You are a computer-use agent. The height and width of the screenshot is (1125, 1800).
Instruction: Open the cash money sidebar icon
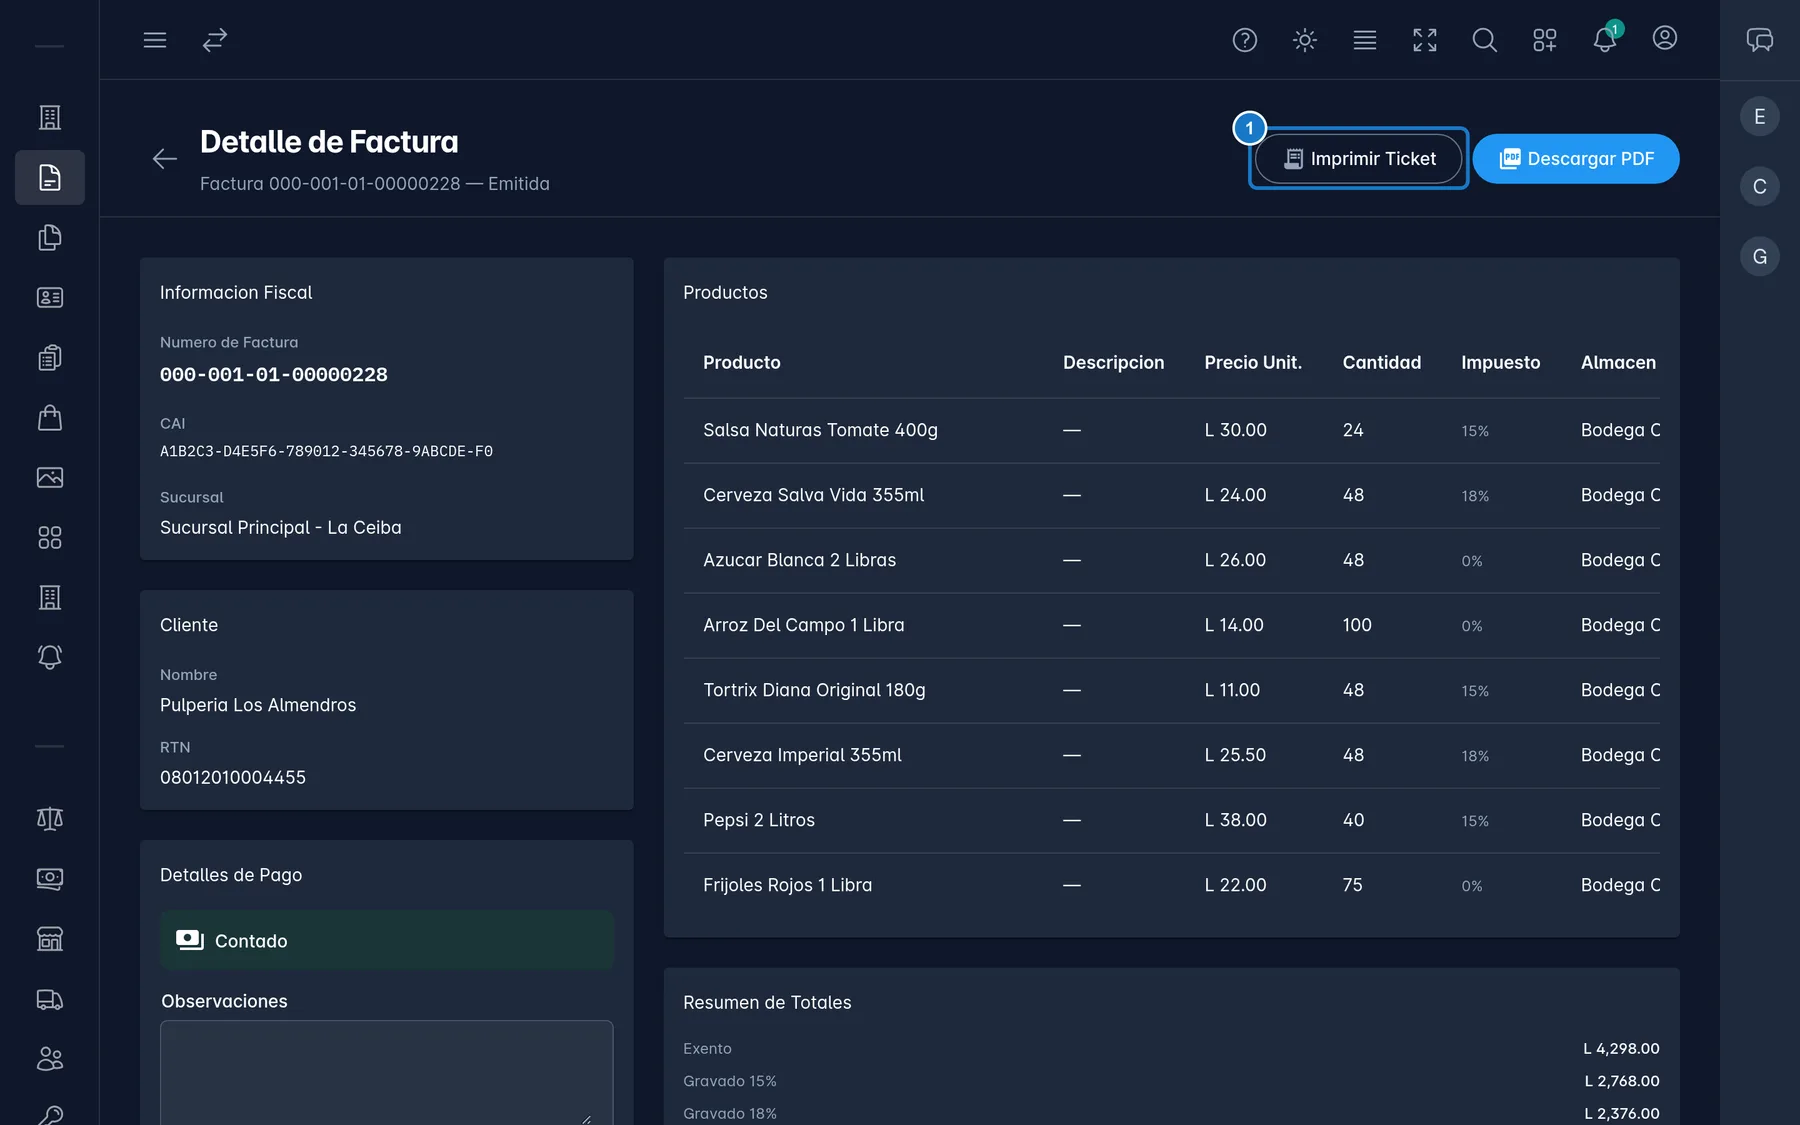50,879
